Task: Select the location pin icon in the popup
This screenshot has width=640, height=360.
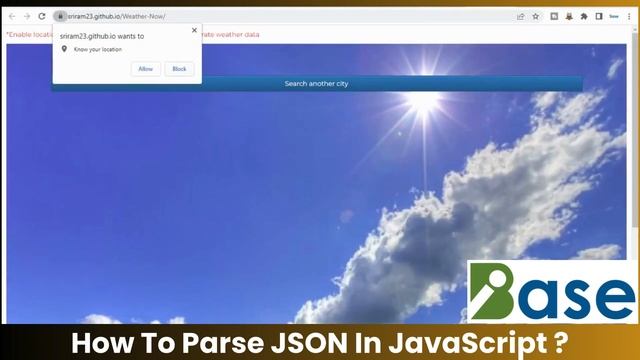Action: click(x=64, y=49)
